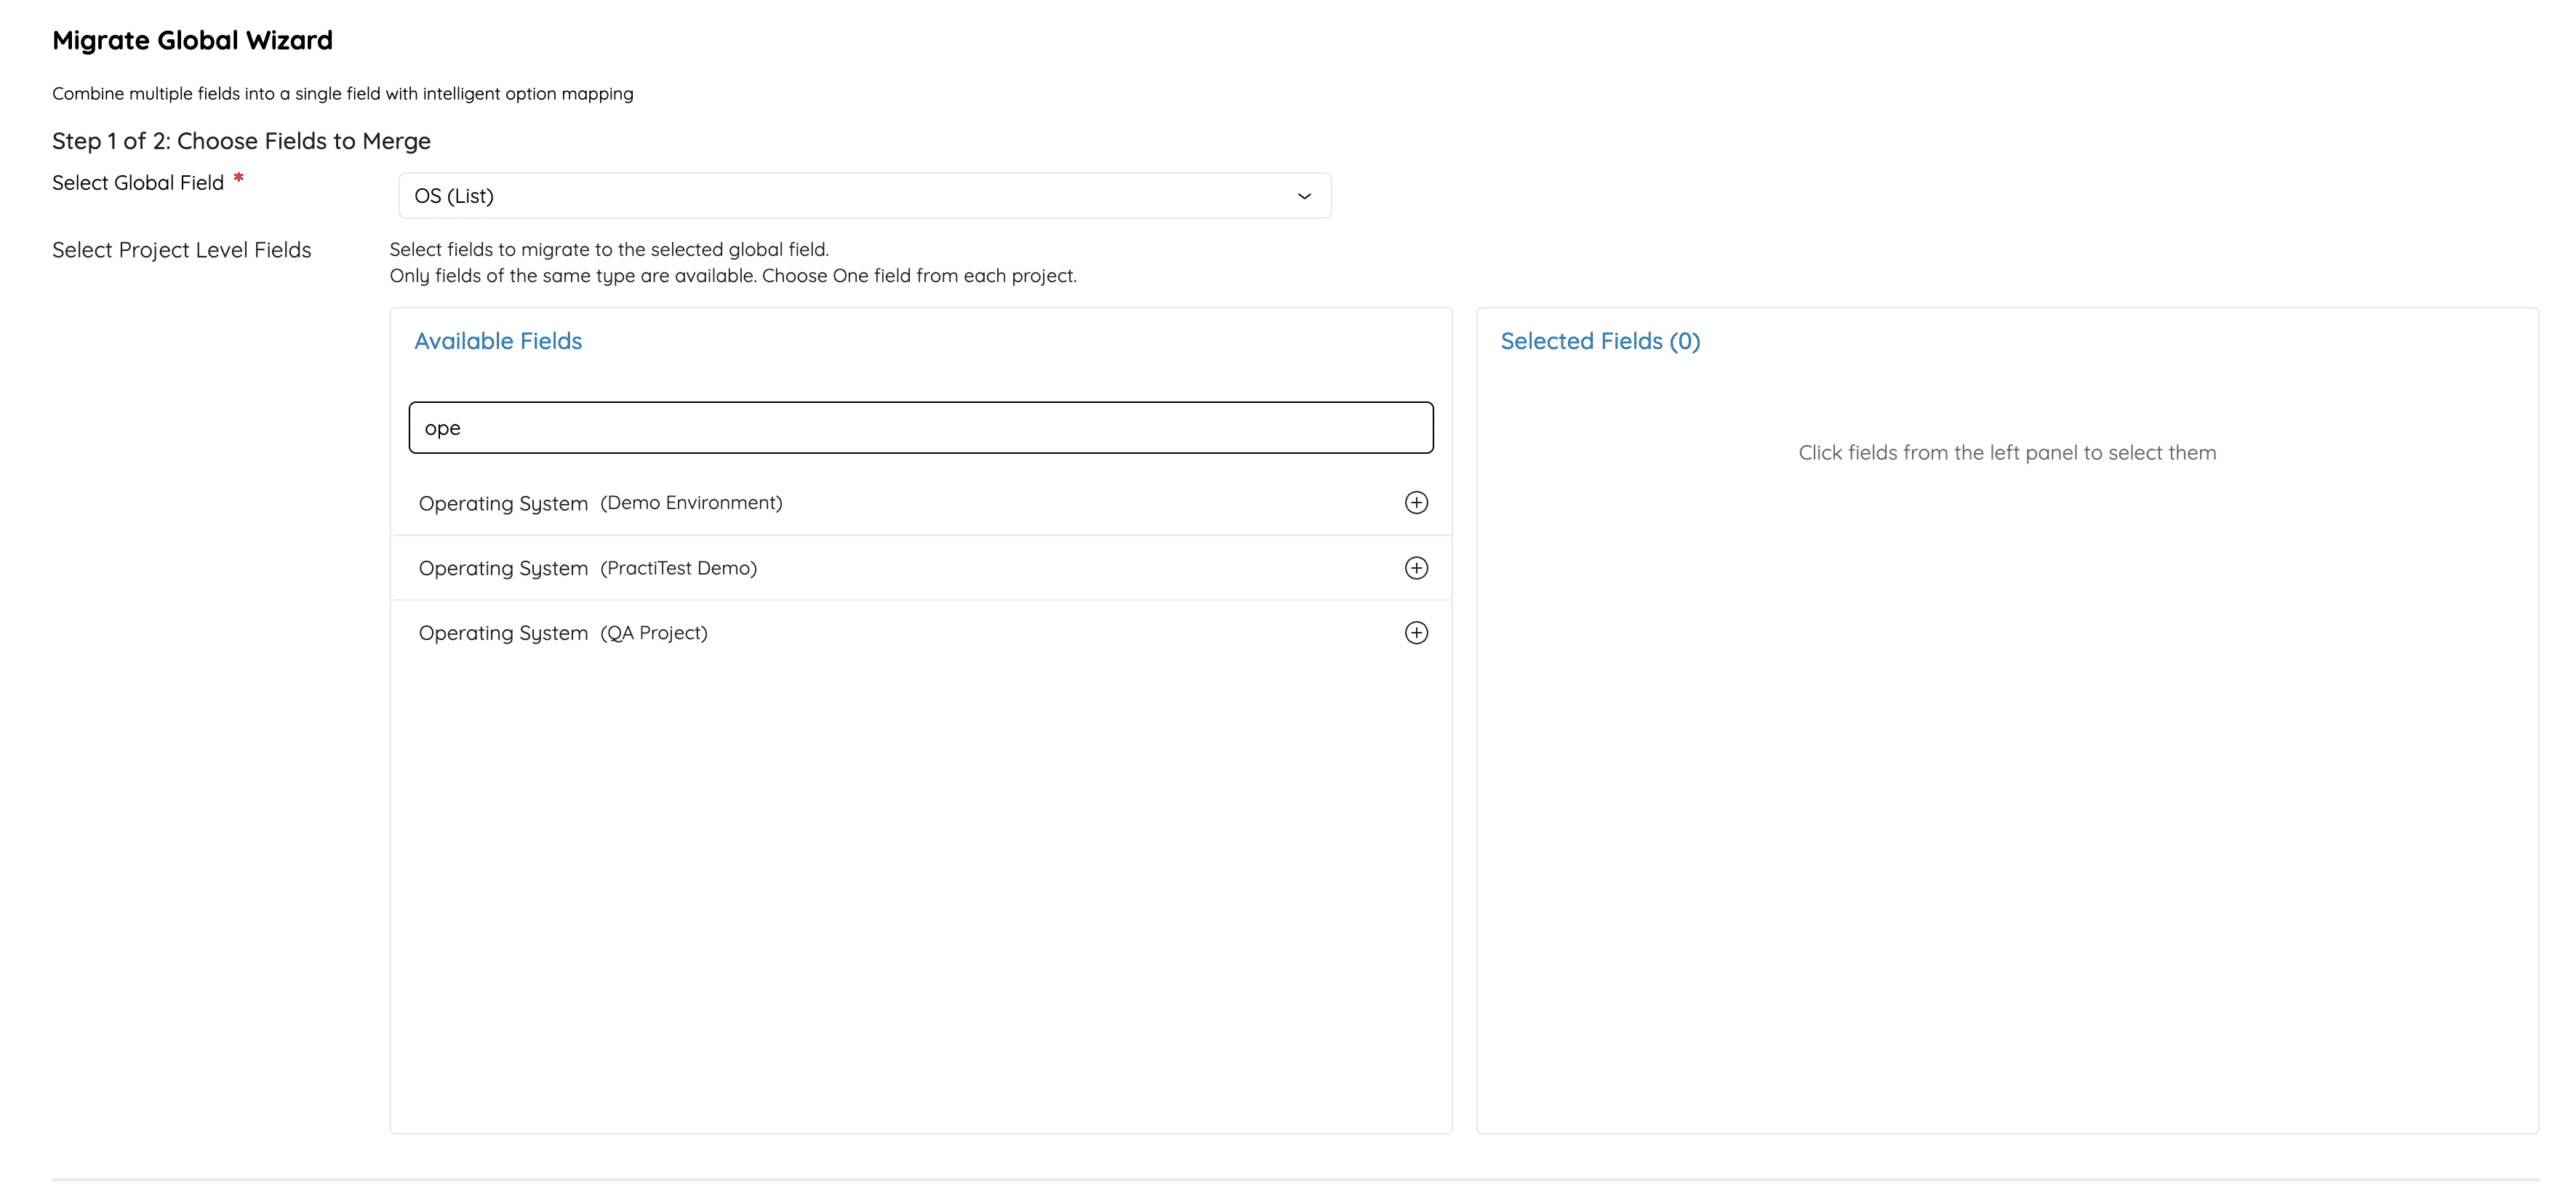The image size is (2560, 1184).
Task: Select the Operating System (Demo Environment) row text
Action: coord(600,503)
